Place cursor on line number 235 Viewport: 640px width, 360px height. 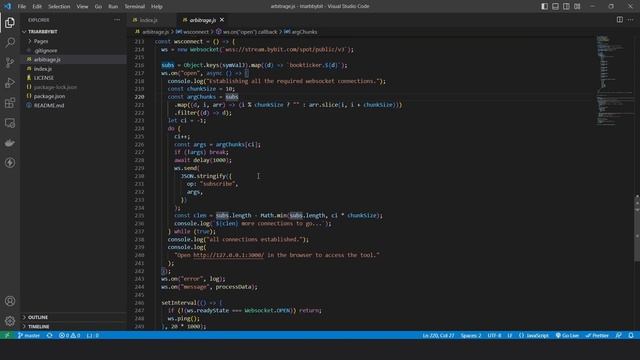(139, 216)
